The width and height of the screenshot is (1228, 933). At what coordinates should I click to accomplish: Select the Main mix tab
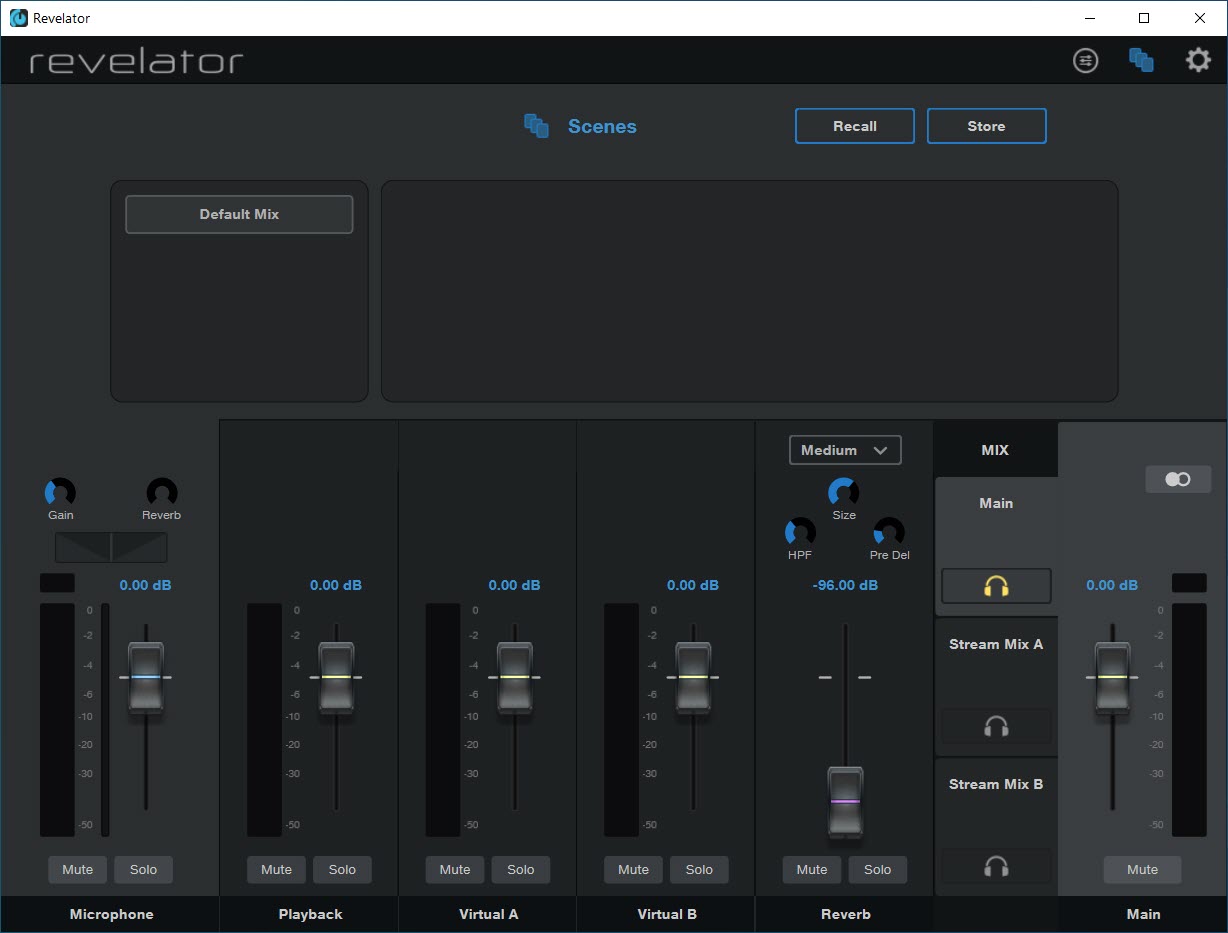tap(996, 504)
